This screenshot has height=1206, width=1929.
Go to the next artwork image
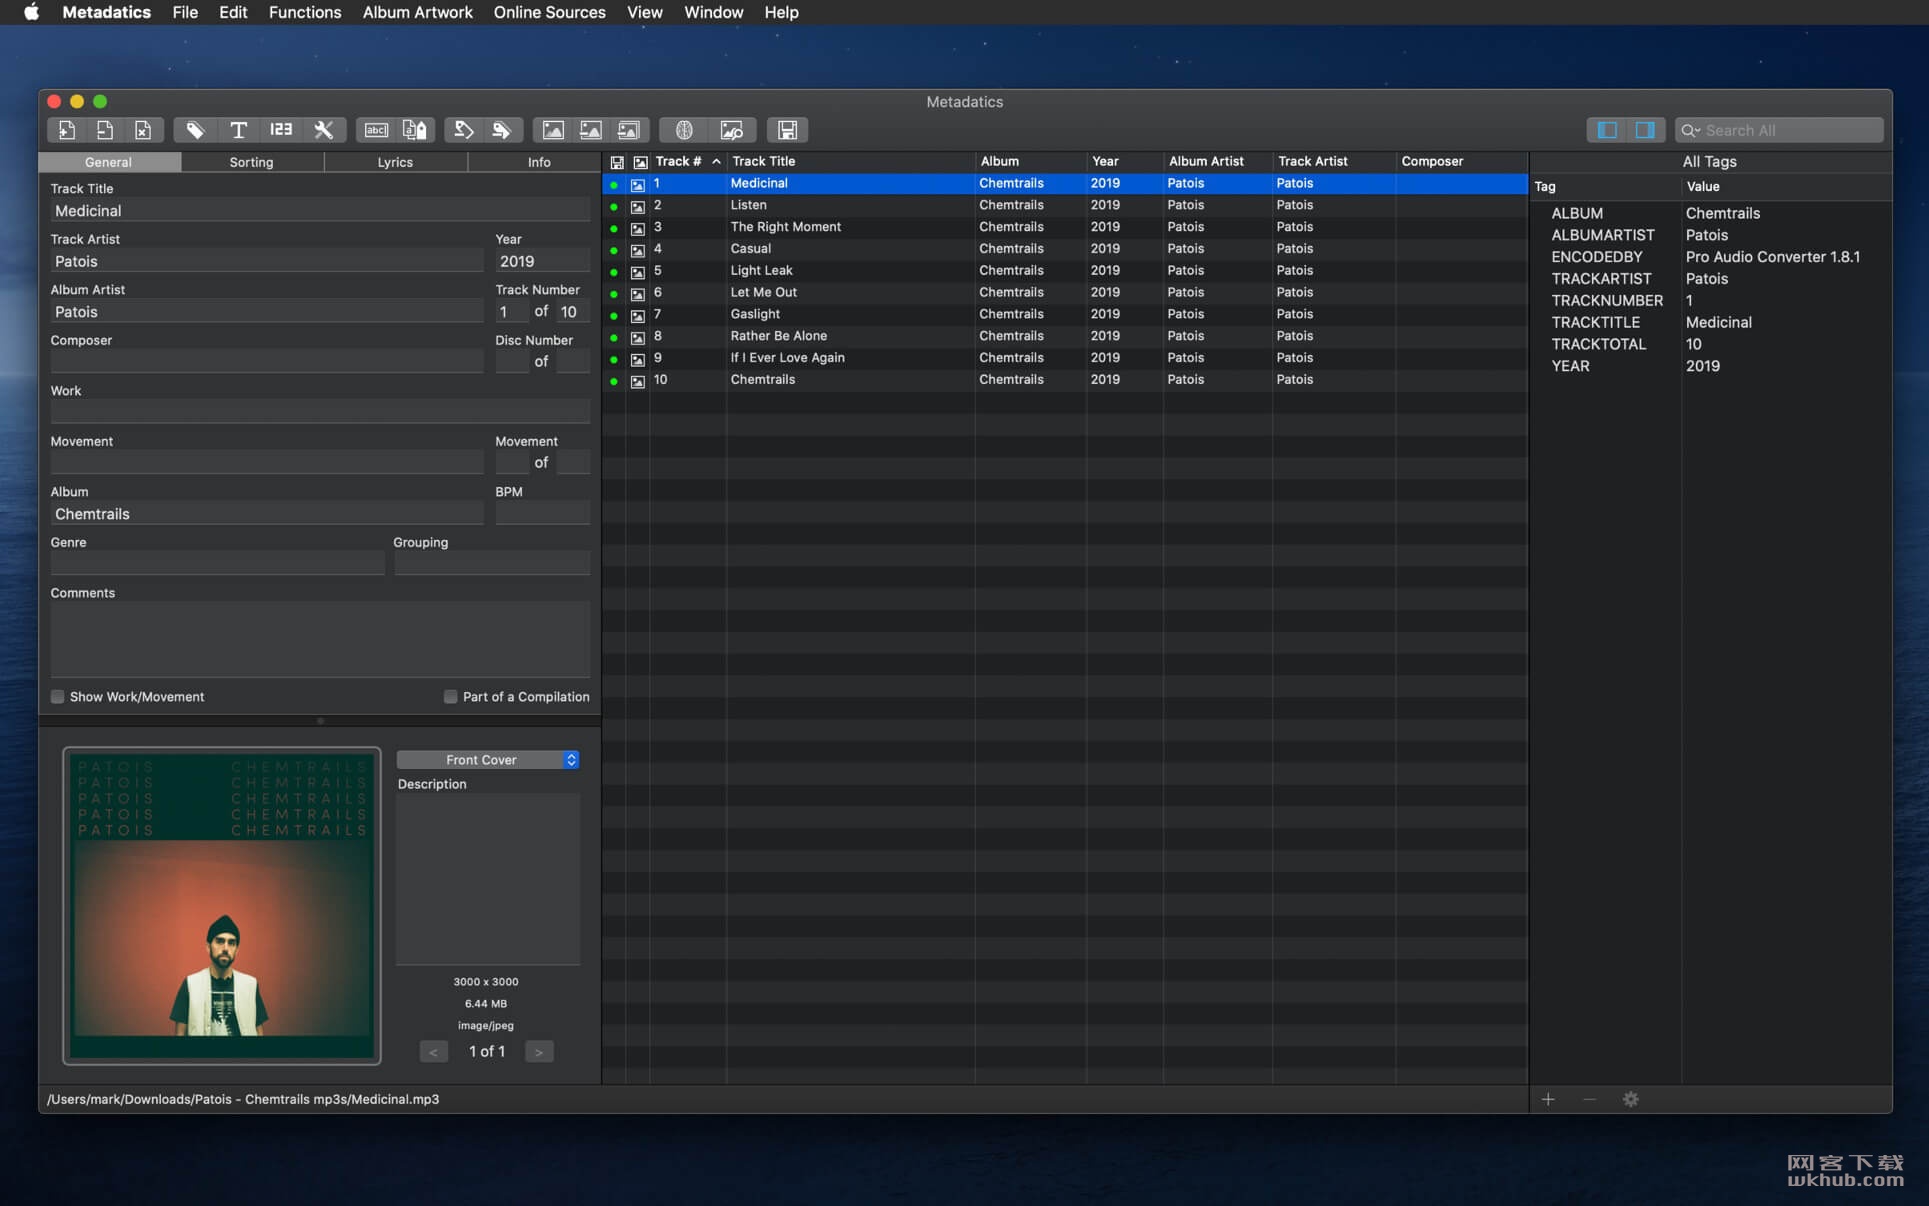[x=539, y=1052]
